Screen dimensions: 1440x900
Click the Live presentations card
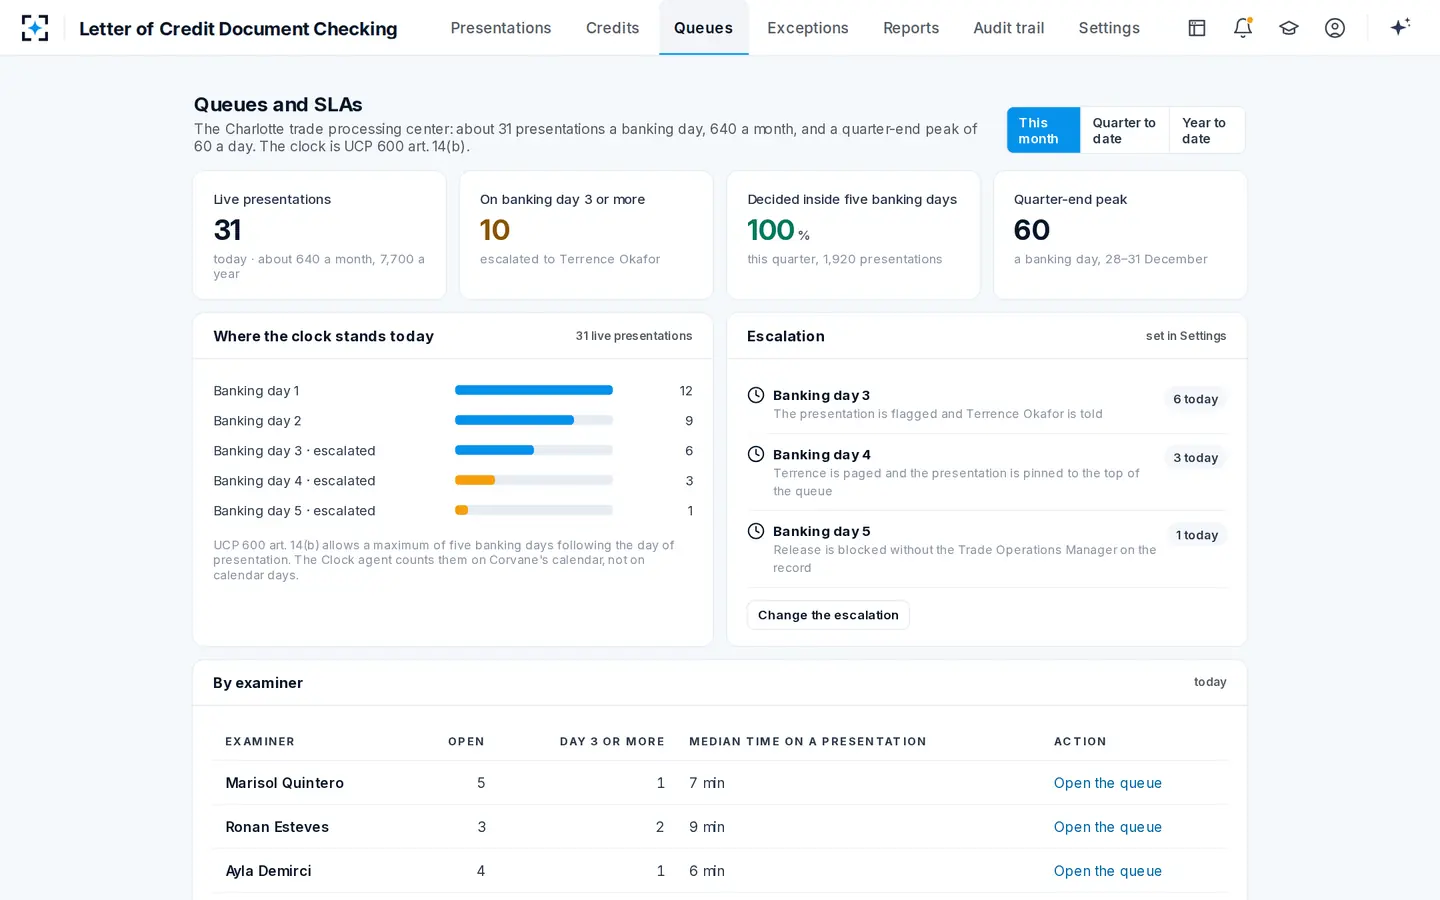point(319,235)
